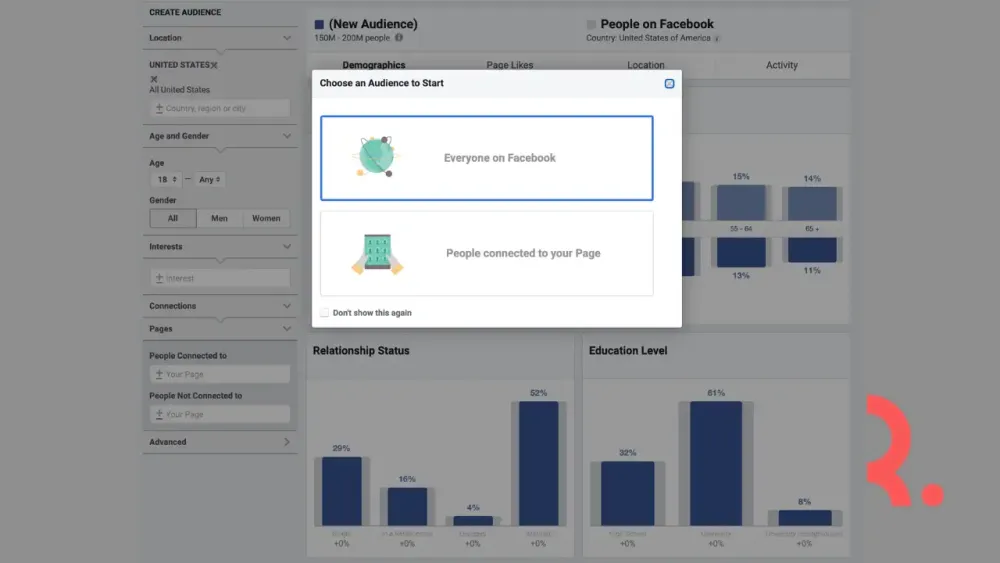Click the building icon for Page connections
The width and height of the screenshot is (1000, 563).
click(x=377, y=254)
